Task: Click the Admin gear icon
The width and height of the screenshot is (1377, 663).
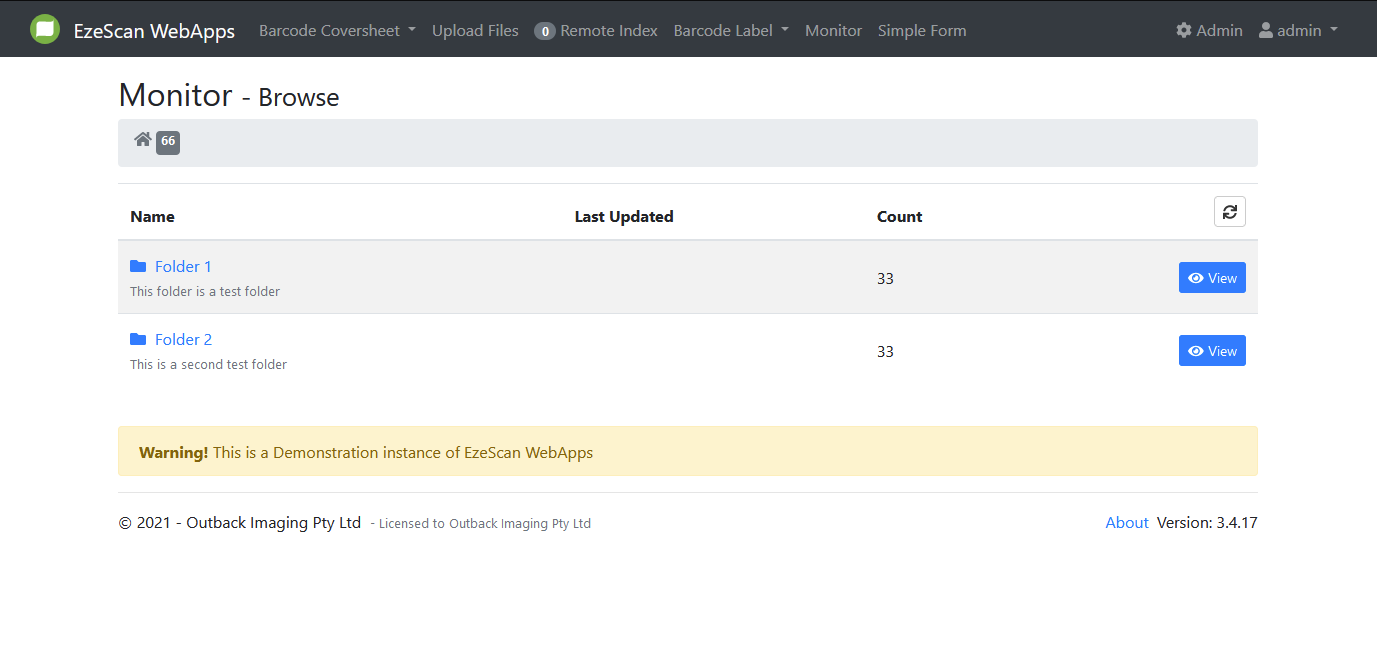Action: (1184, 31)
